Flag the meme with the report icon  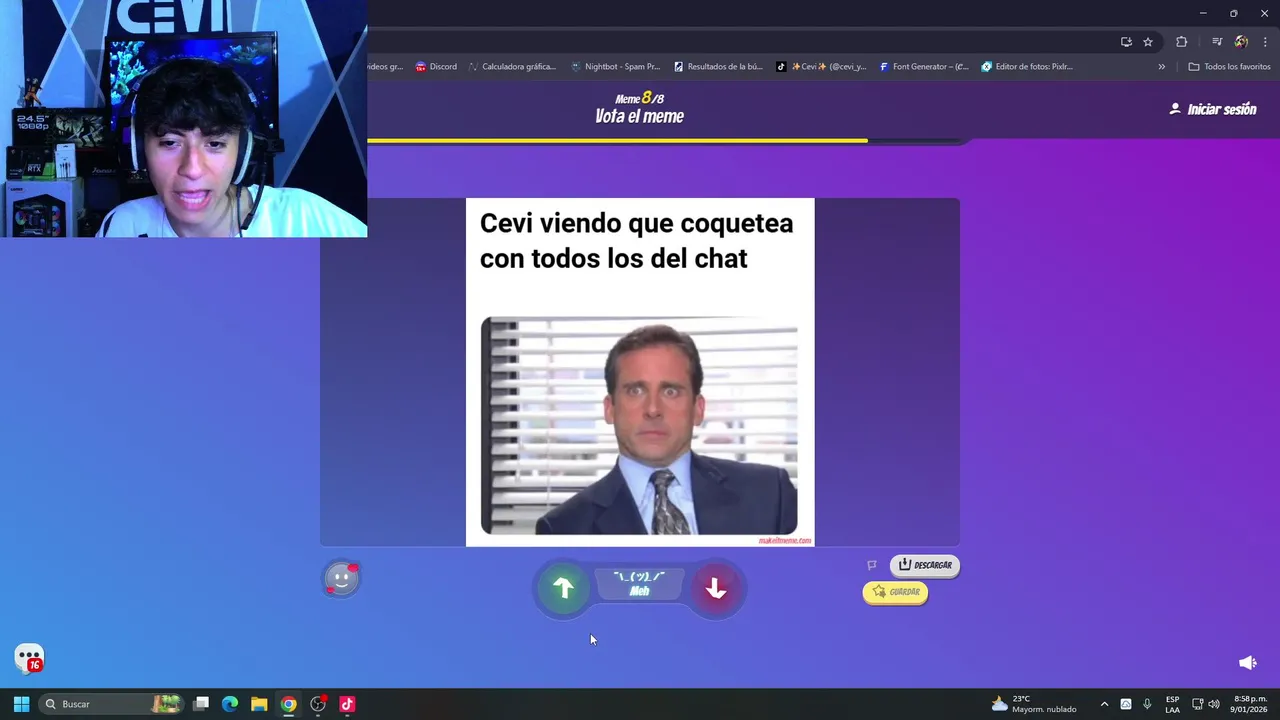click(872, 565)
